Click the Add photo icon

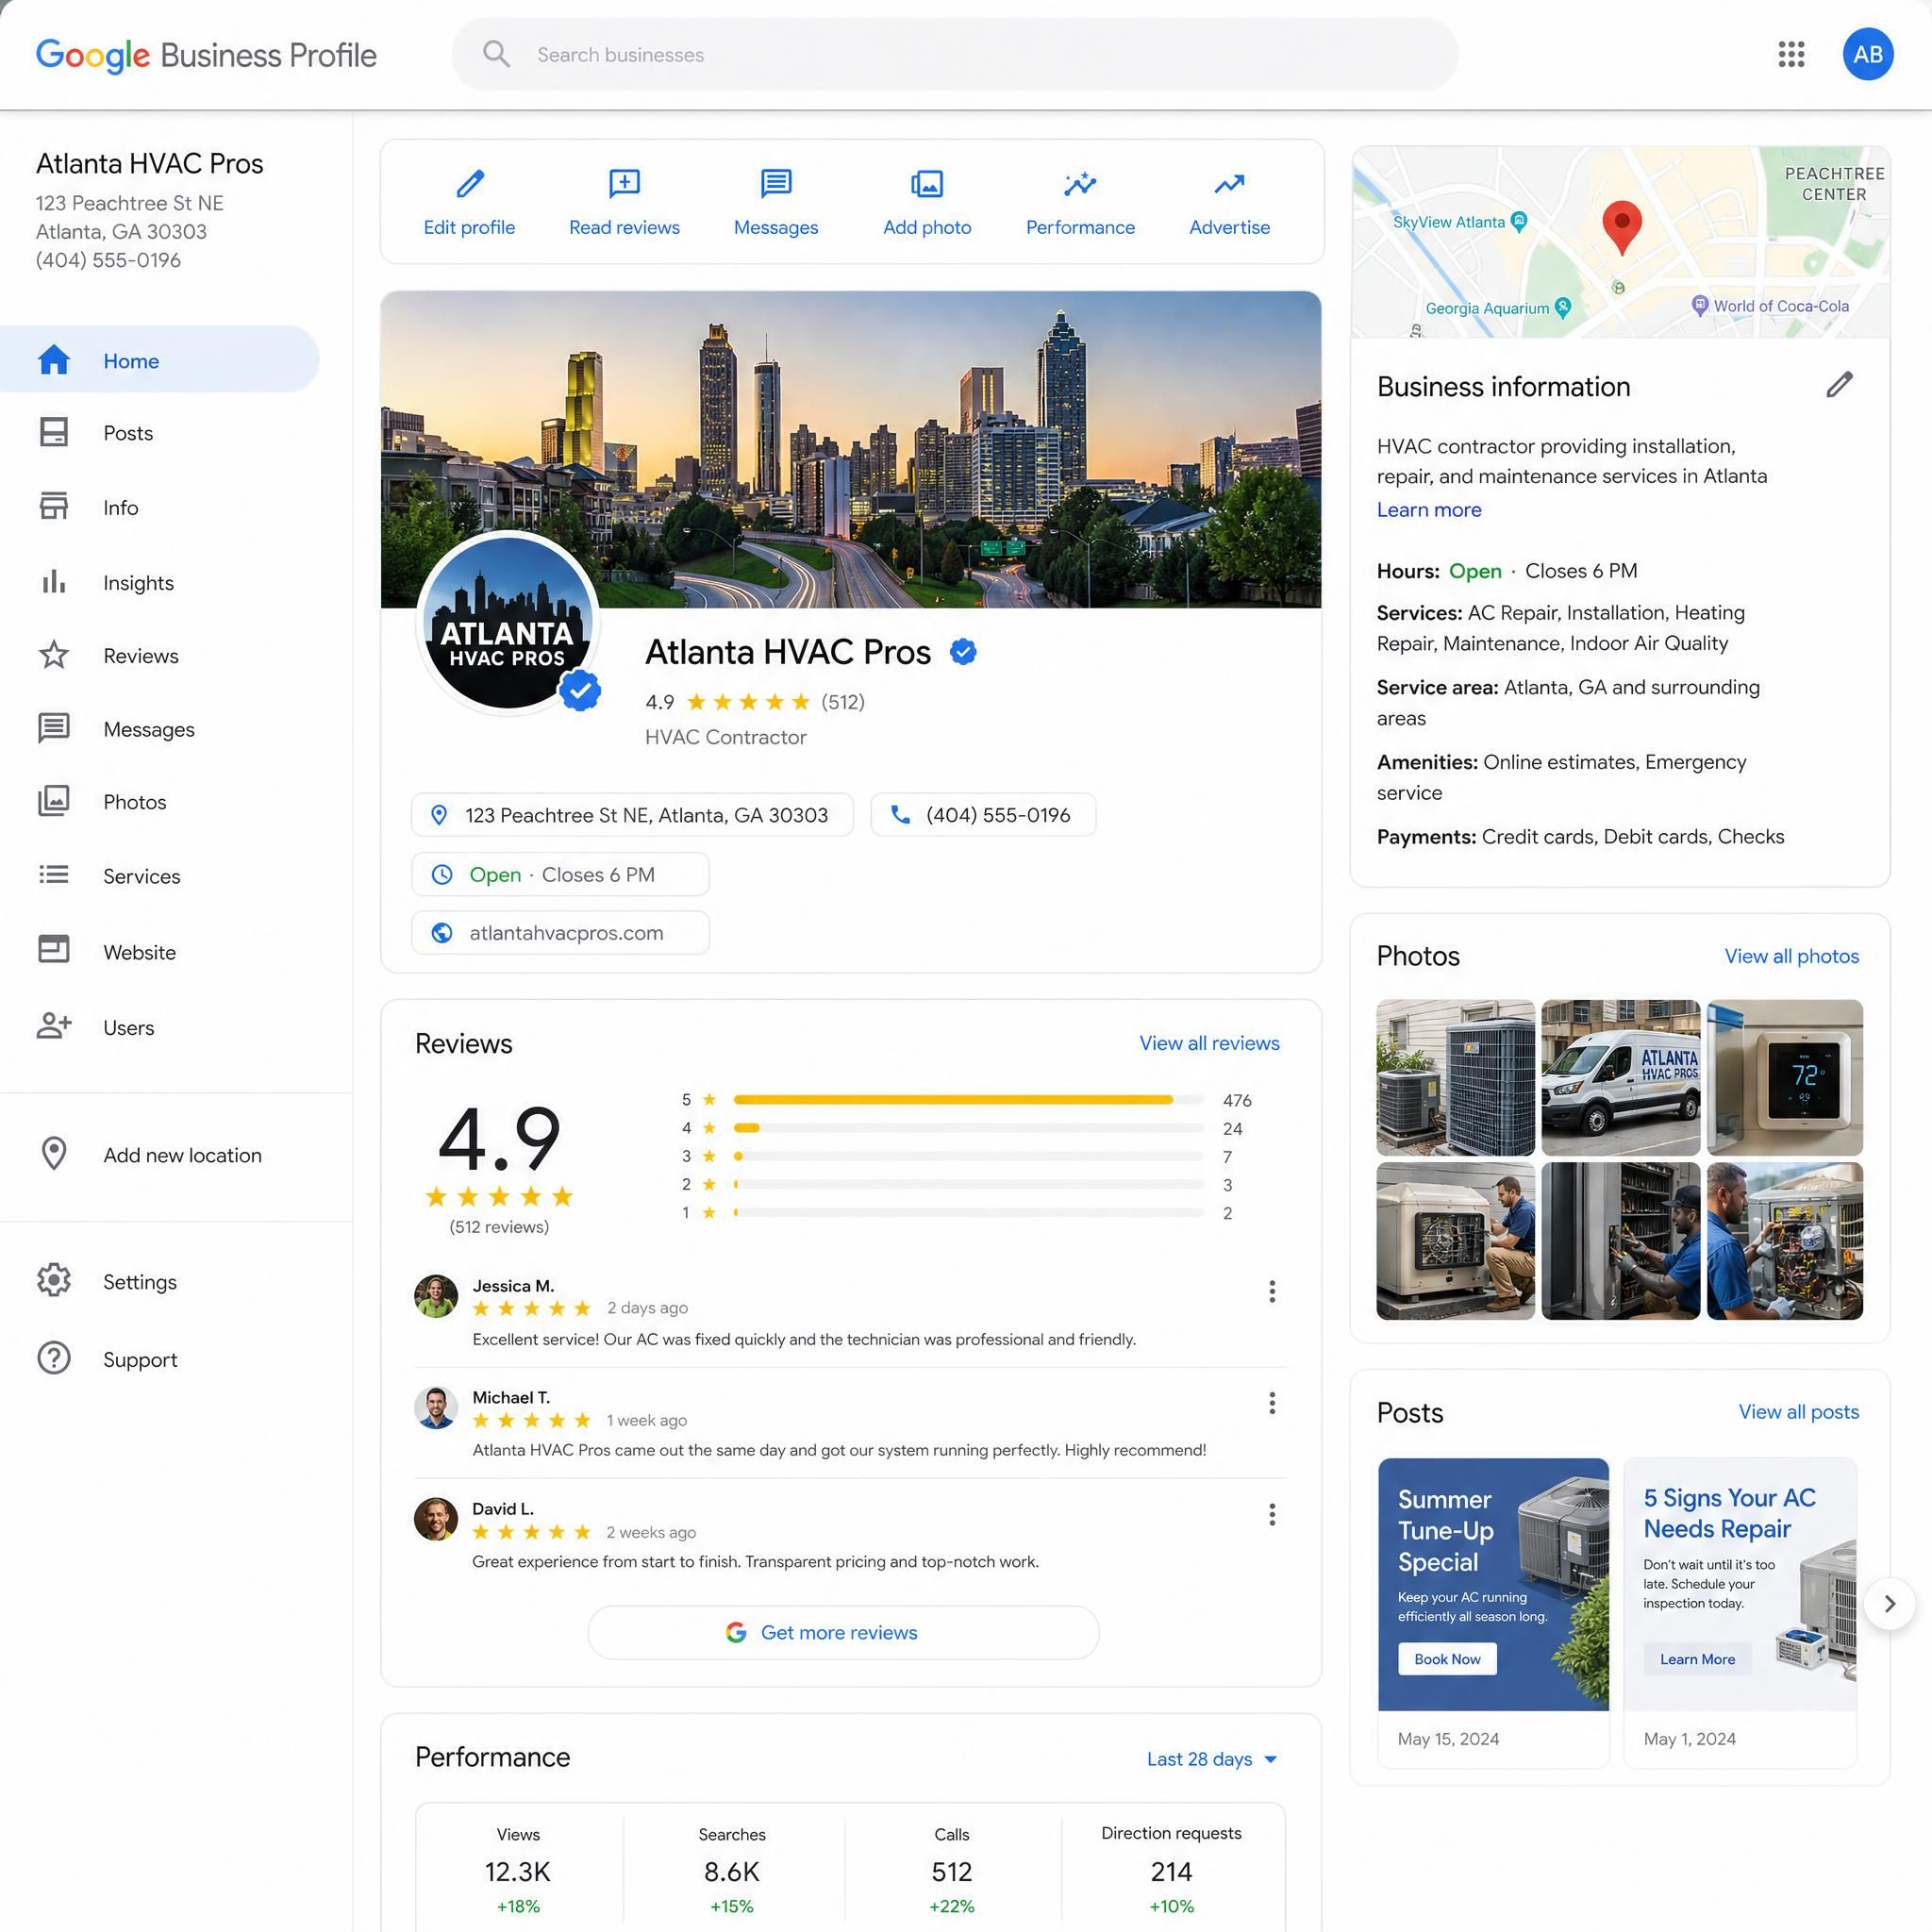click(x=927, y=183)
